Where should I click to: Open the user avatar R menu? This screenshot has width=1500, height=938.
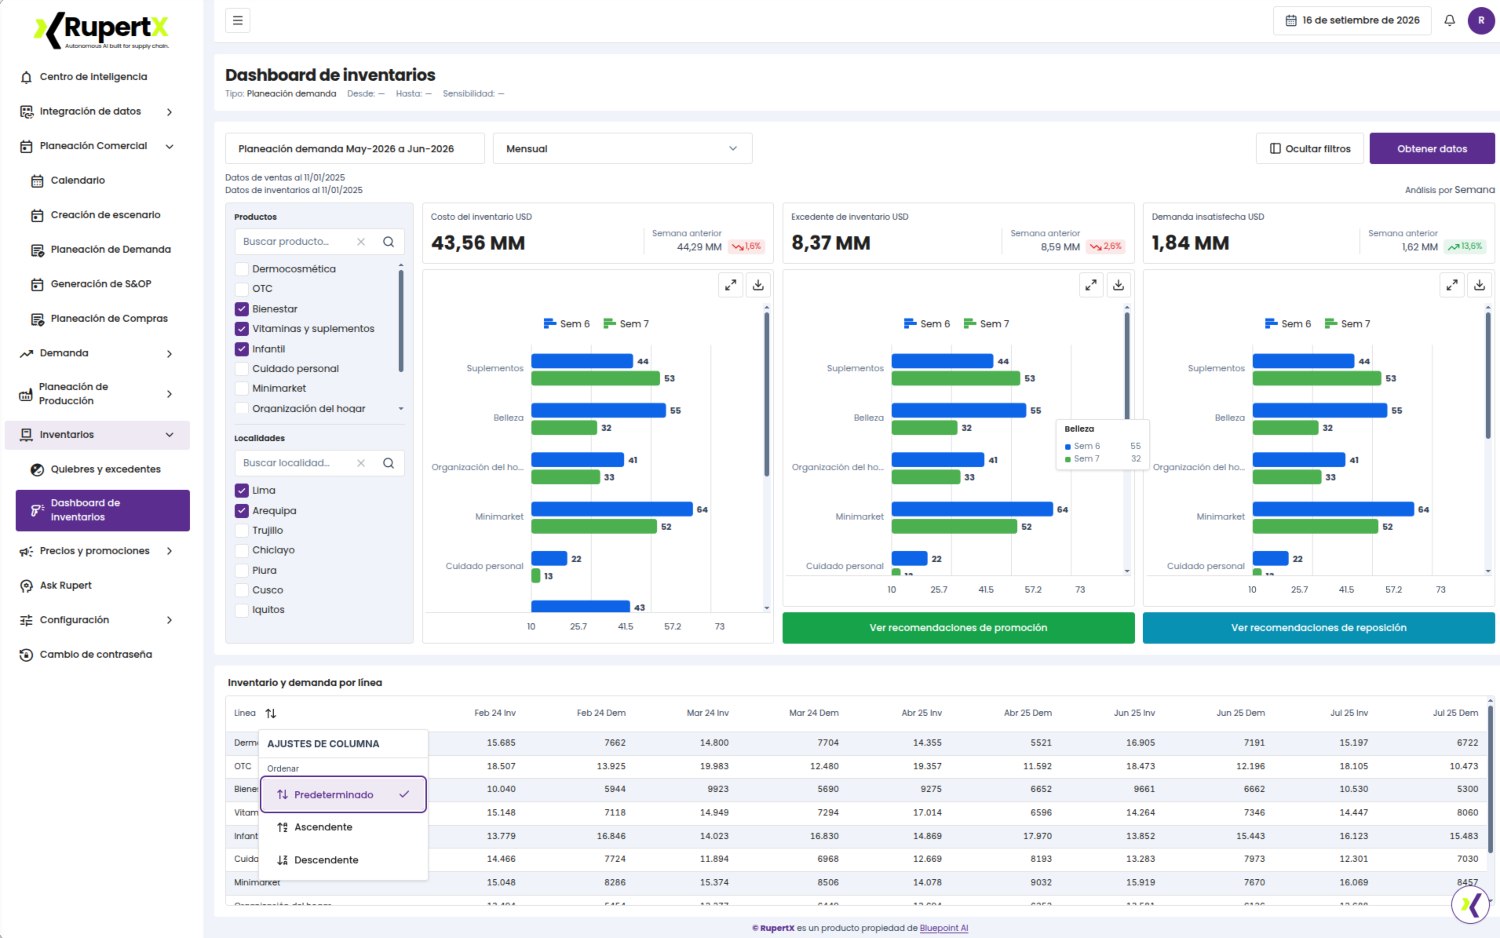(x=1481, y=20)
